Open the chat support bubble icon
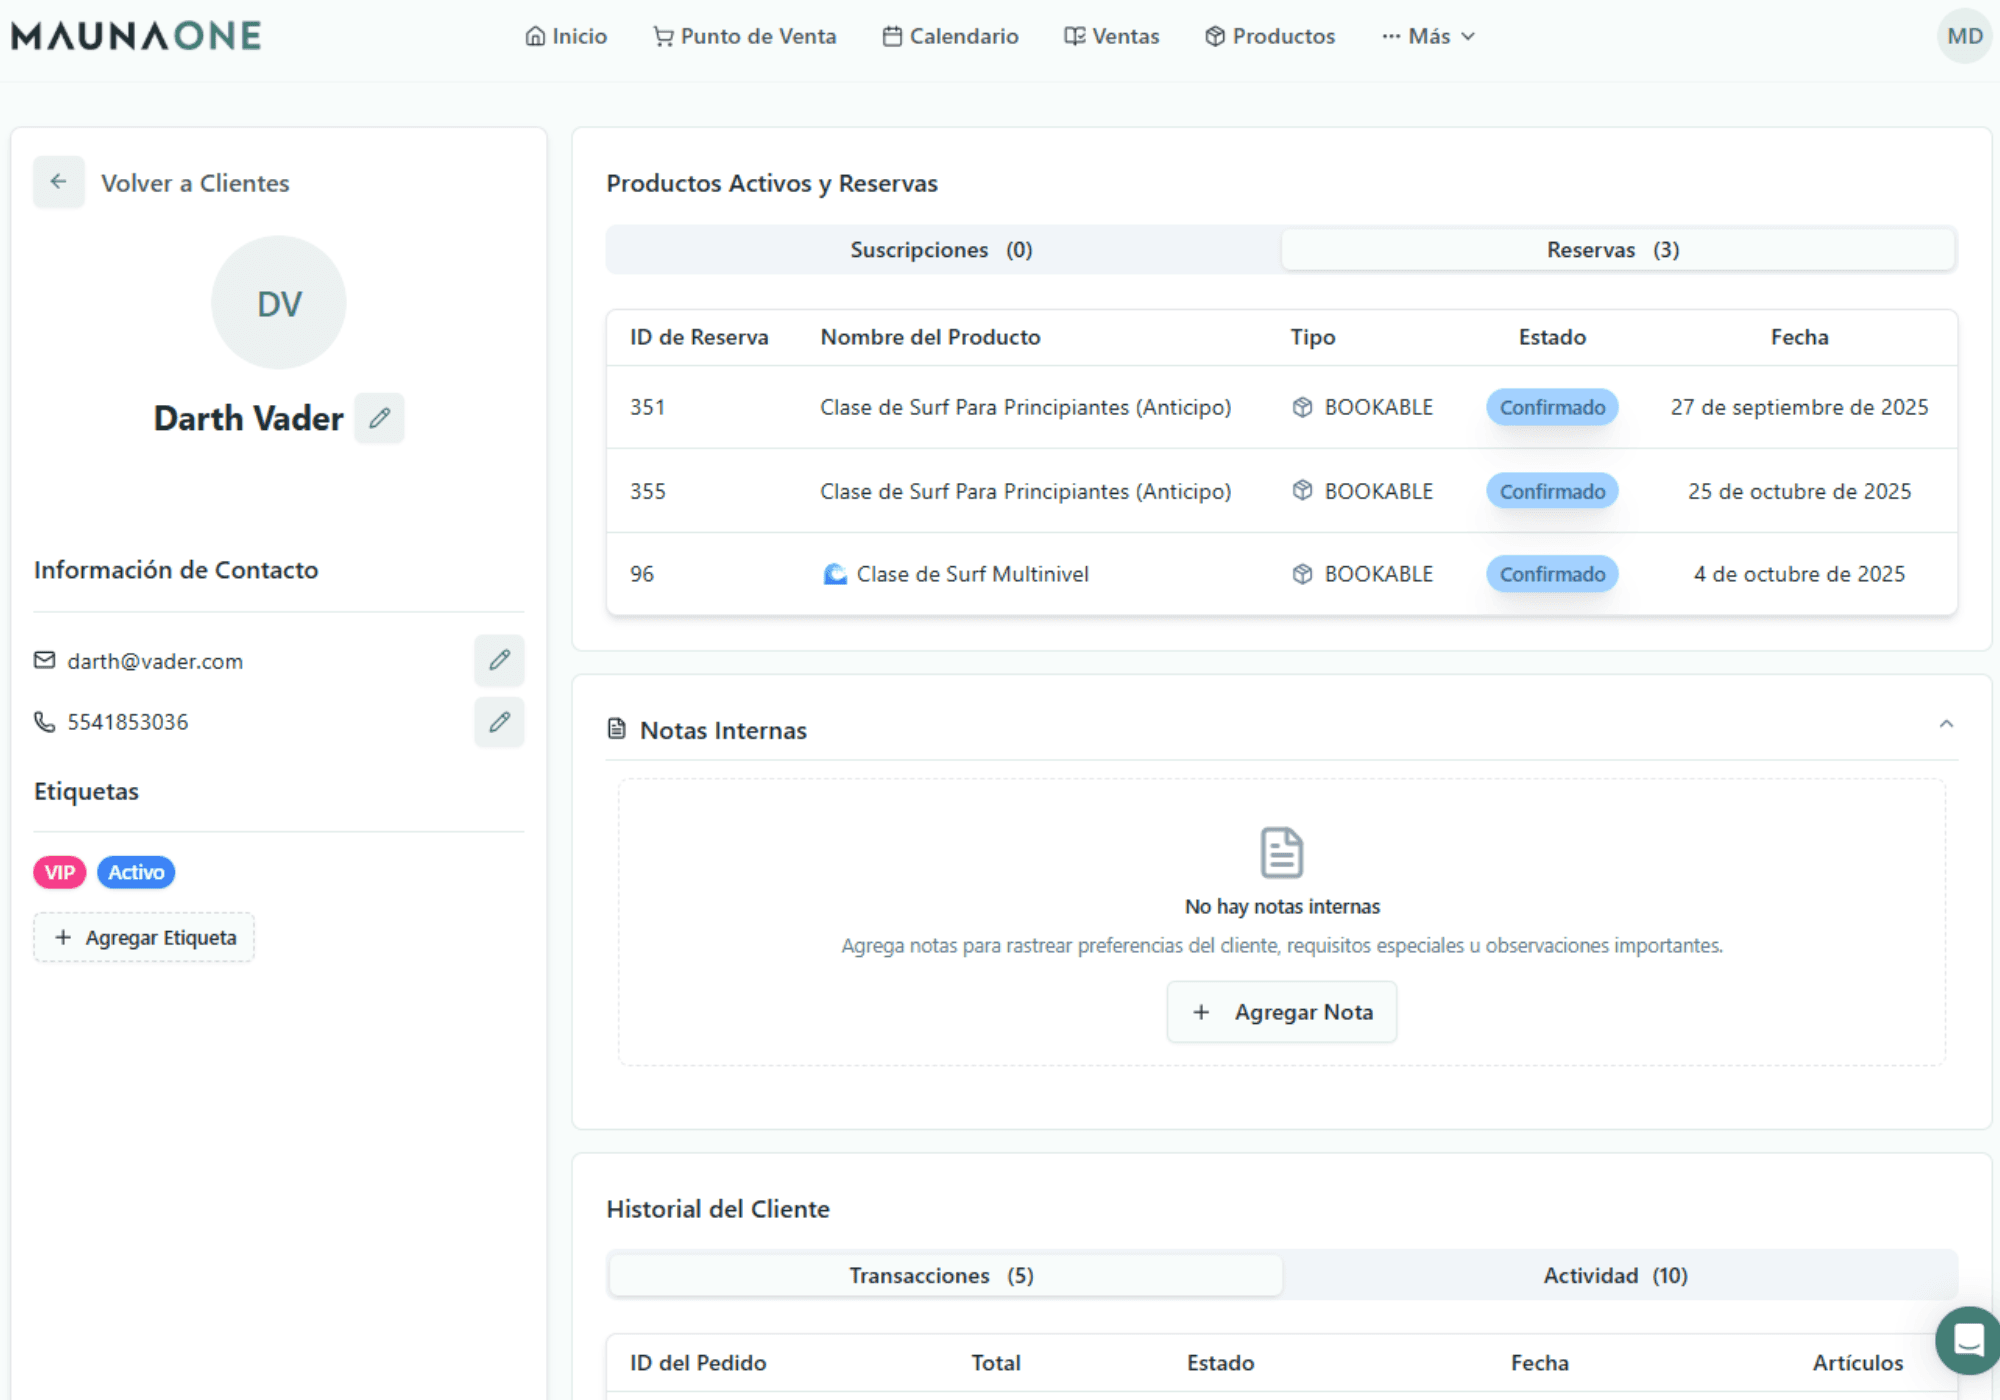Image resolution: width=2000 pixels, height=1400 pixels. [x=1967, y=1339]
